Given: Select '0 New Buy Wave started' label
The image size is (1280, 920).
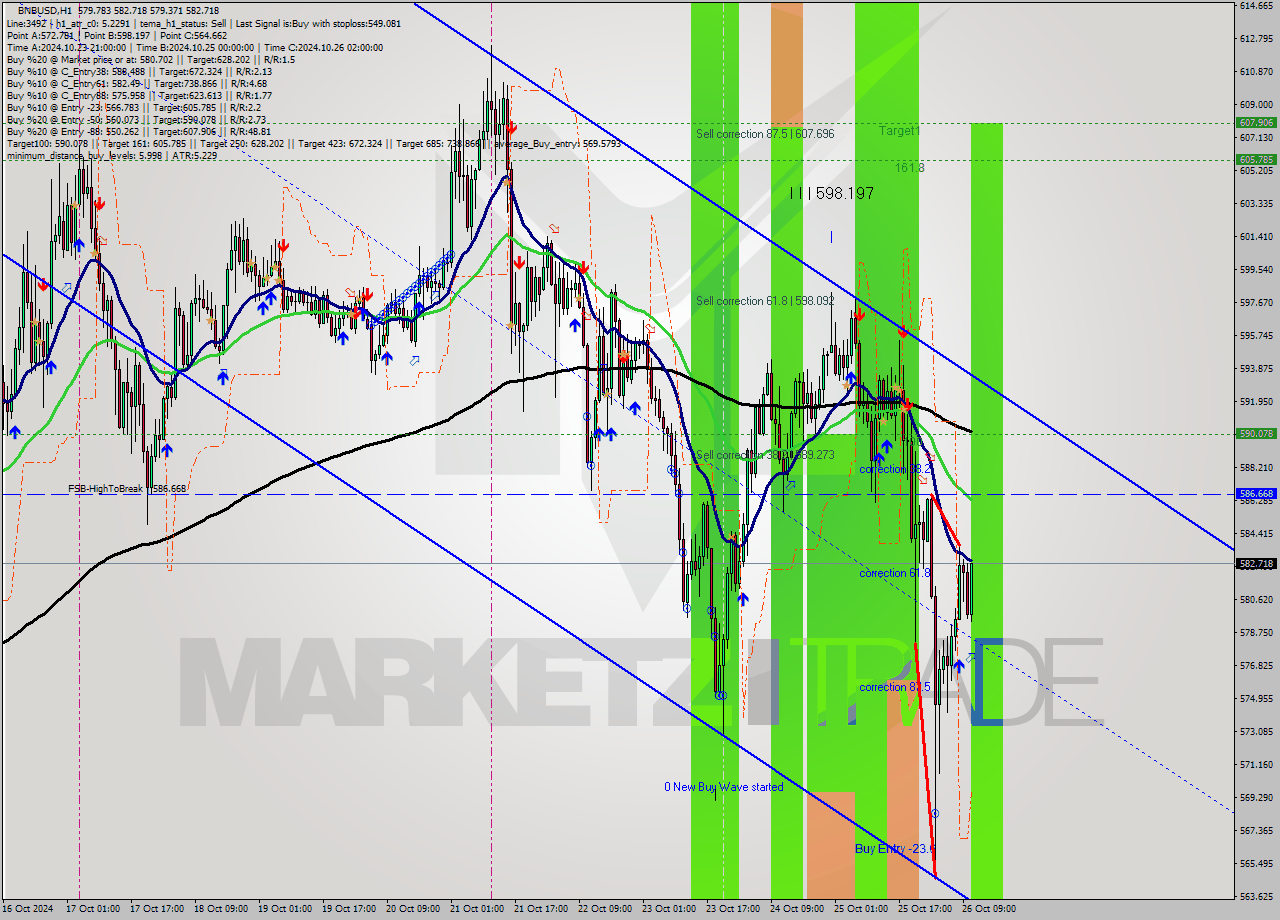Looking at the screenshot, I should tap(724, 787).
